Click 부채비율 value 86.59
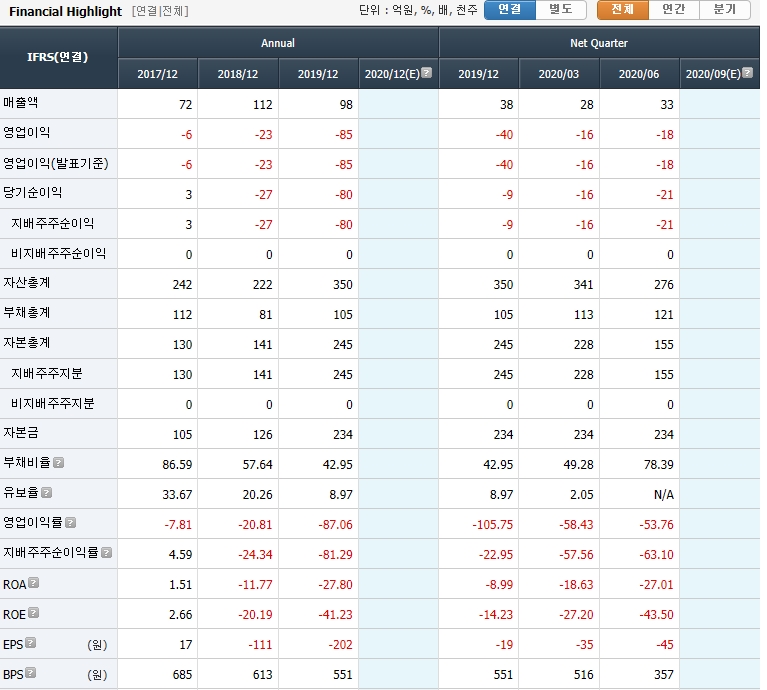This screenshot has height=690, width=767. (x=177, y=465)
